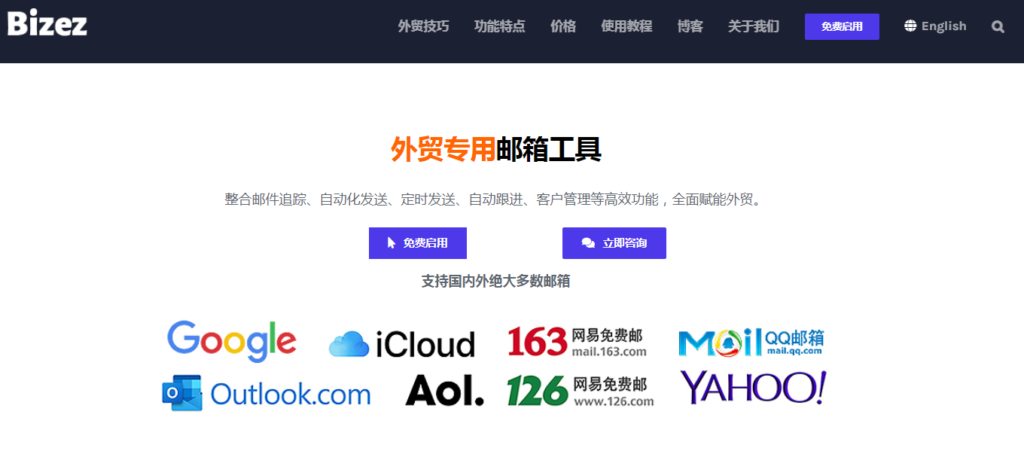Click the YAHOO! logo
The height and width of the screenshot is (460, 1024).
(x=754, y=388)
